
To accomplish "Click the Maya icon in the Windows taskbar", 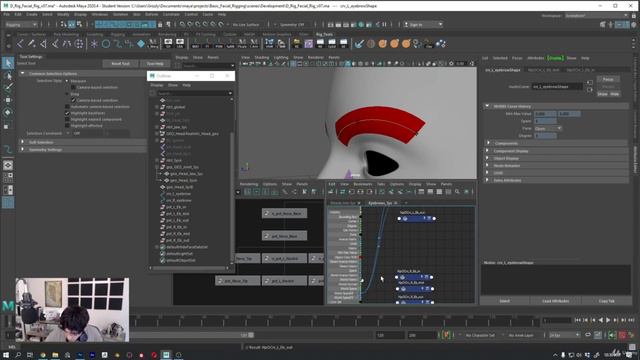I will pos(166,355).
